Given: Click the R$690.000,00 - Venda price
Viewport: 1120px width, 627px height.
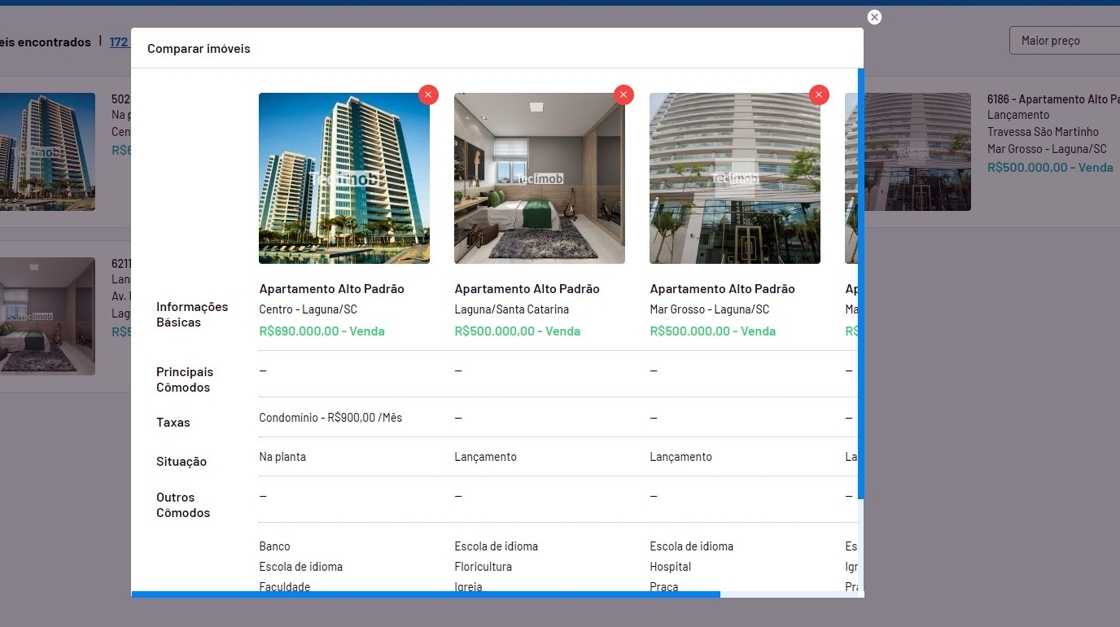Looking at the screenshot, I should [321, 331].
